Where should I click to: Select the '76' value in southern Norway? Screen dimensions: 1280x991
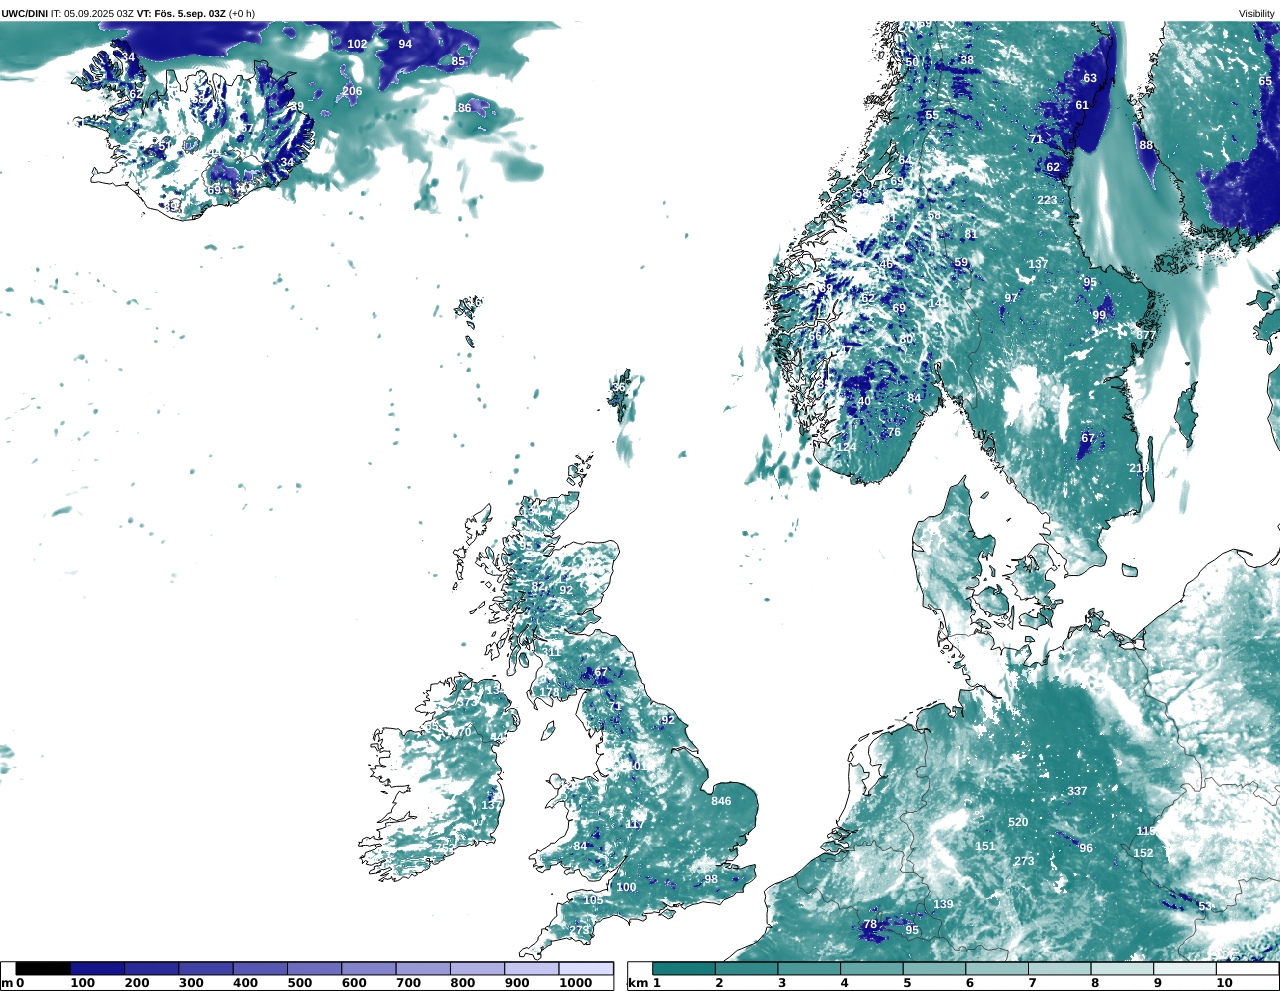click(894, 432)
